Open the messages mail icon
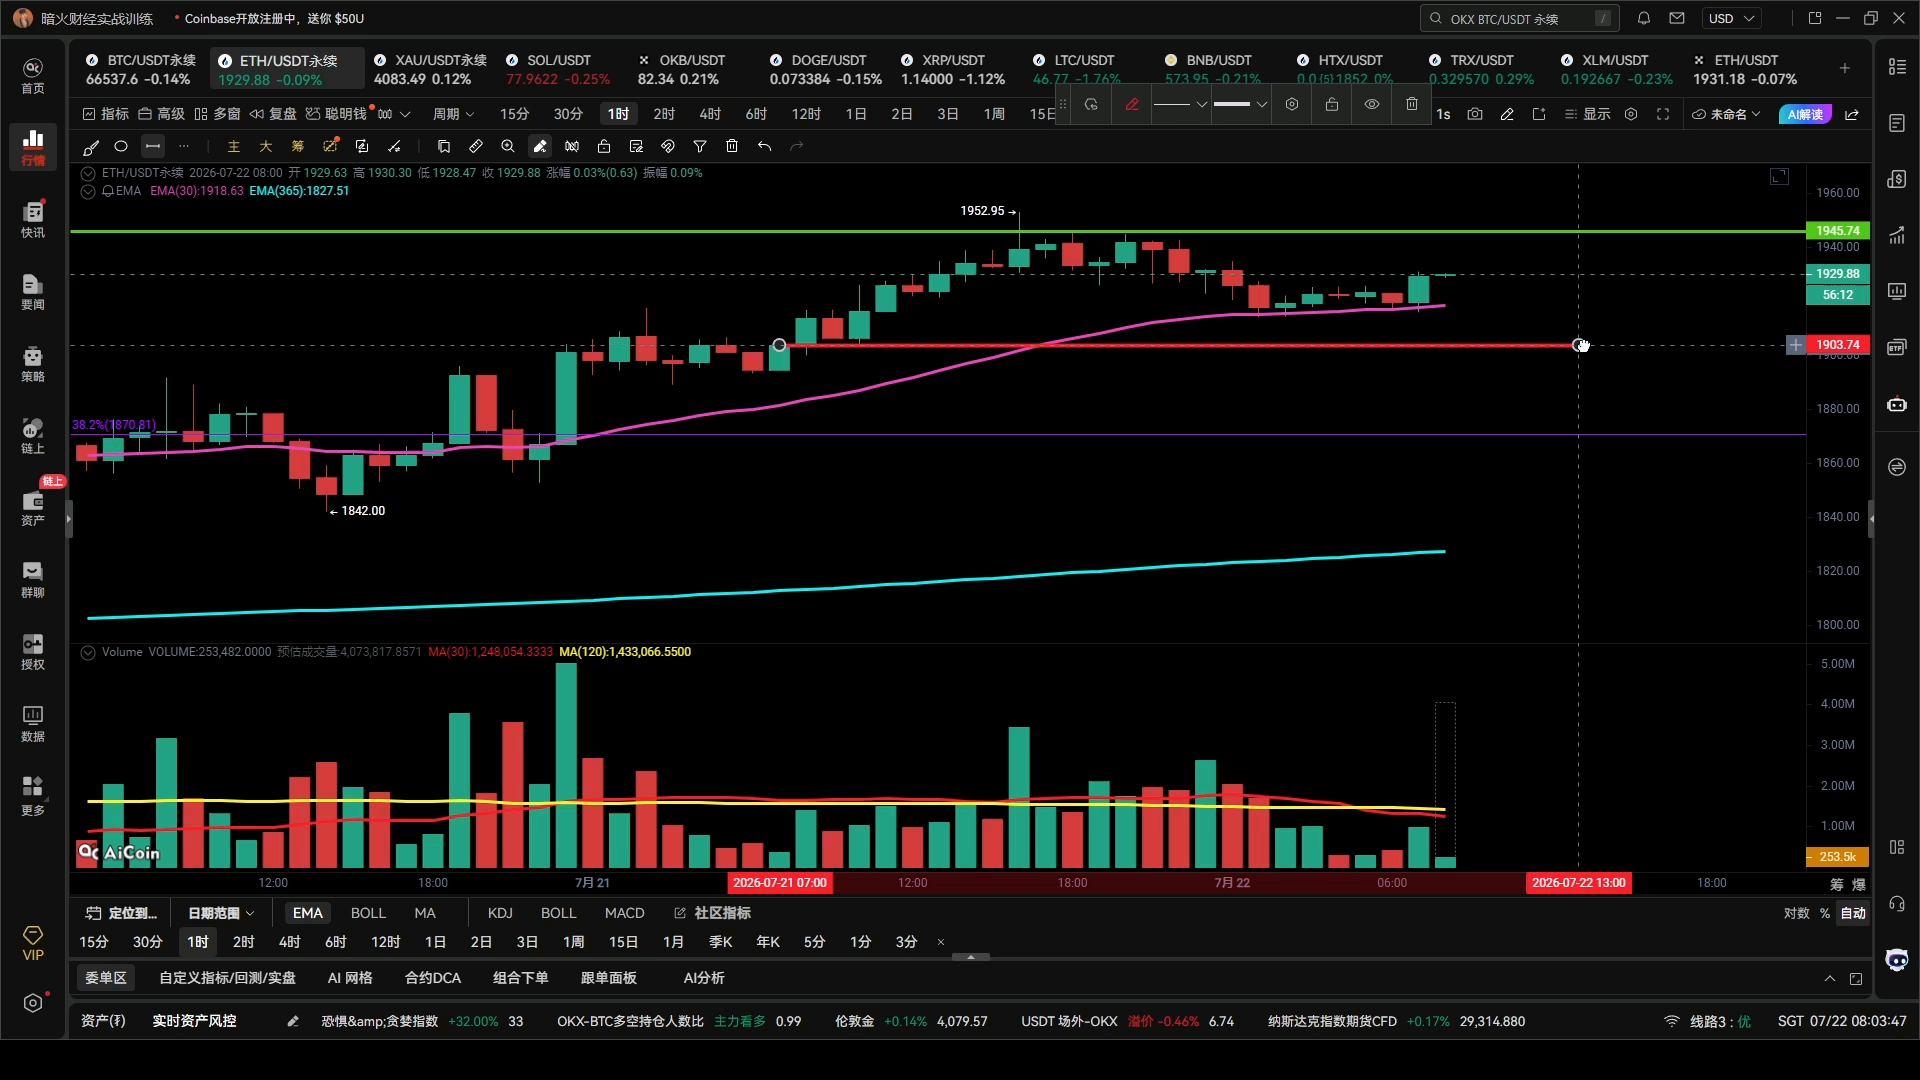Image resolution: width=1920 pixels, height=1080 pixels. (1677, 18)
